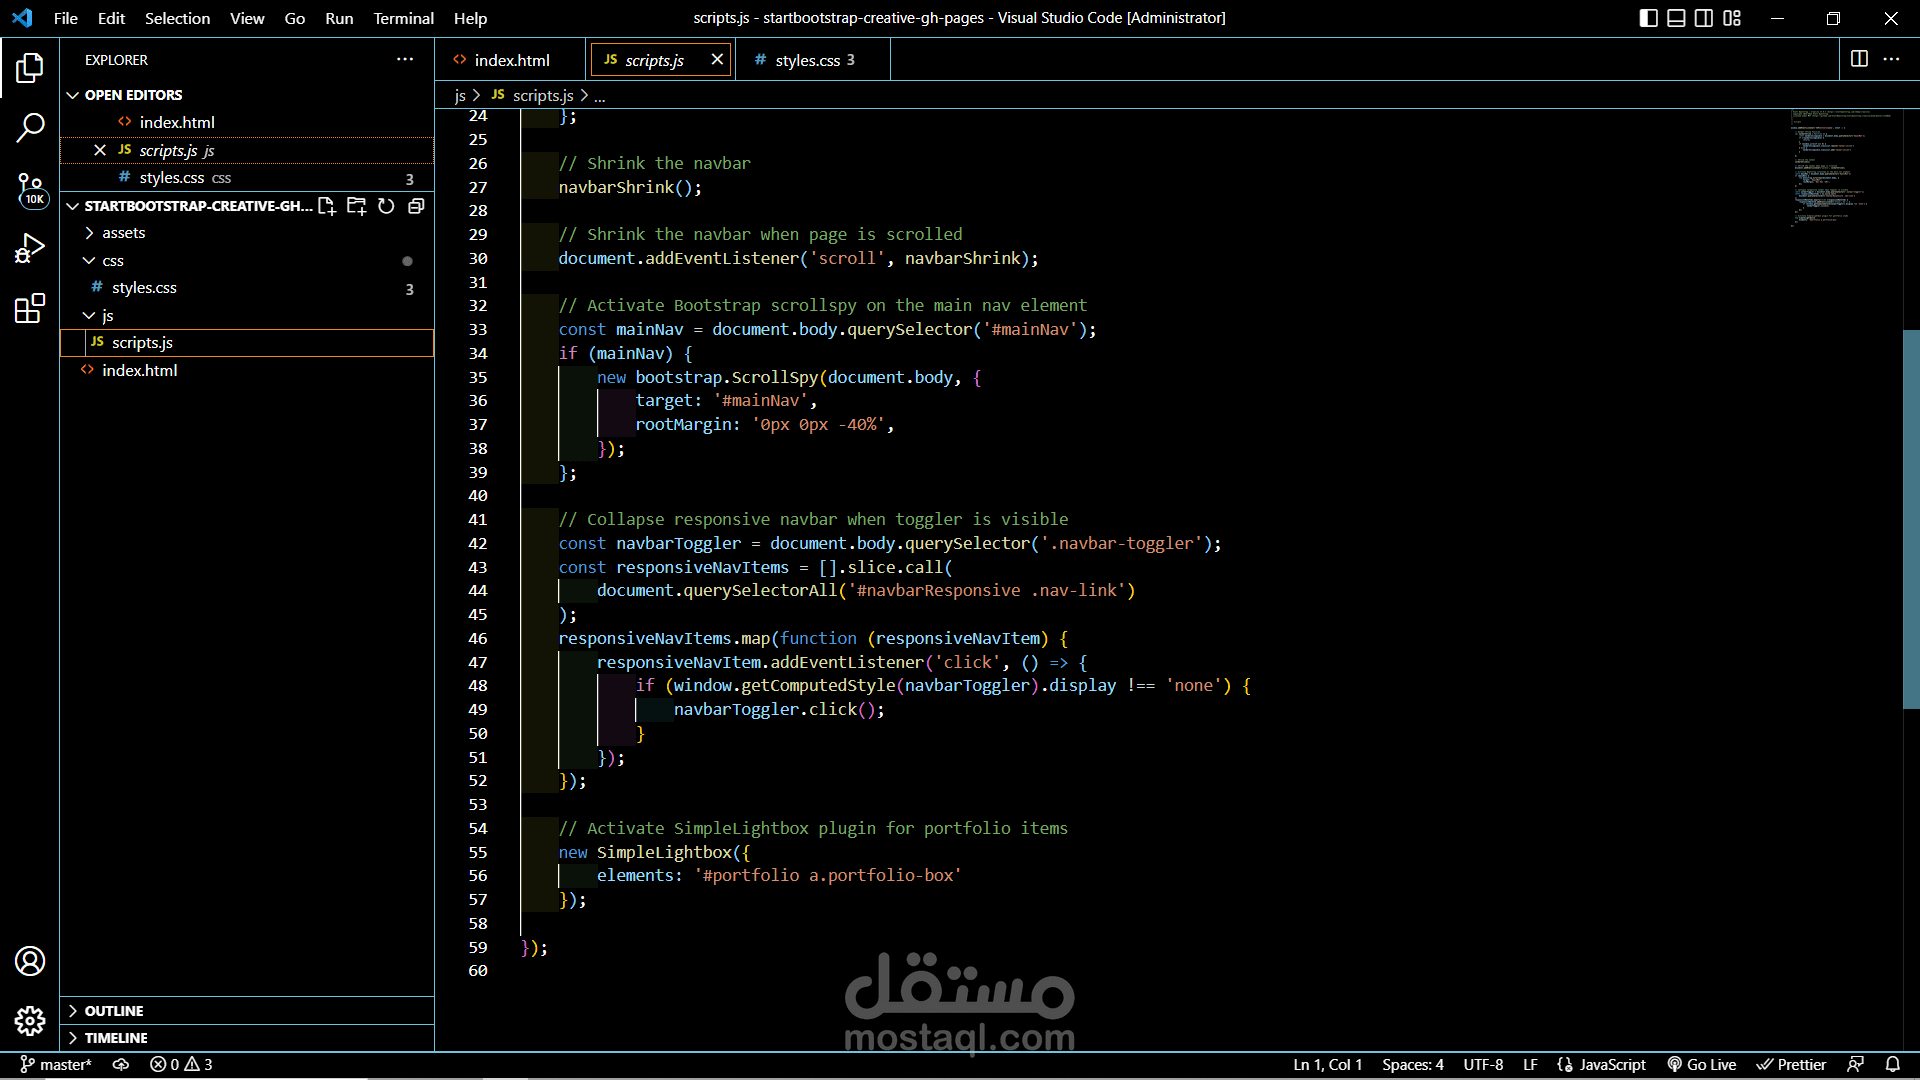Select styles.css in Open Editors

[x=247, y=178]
